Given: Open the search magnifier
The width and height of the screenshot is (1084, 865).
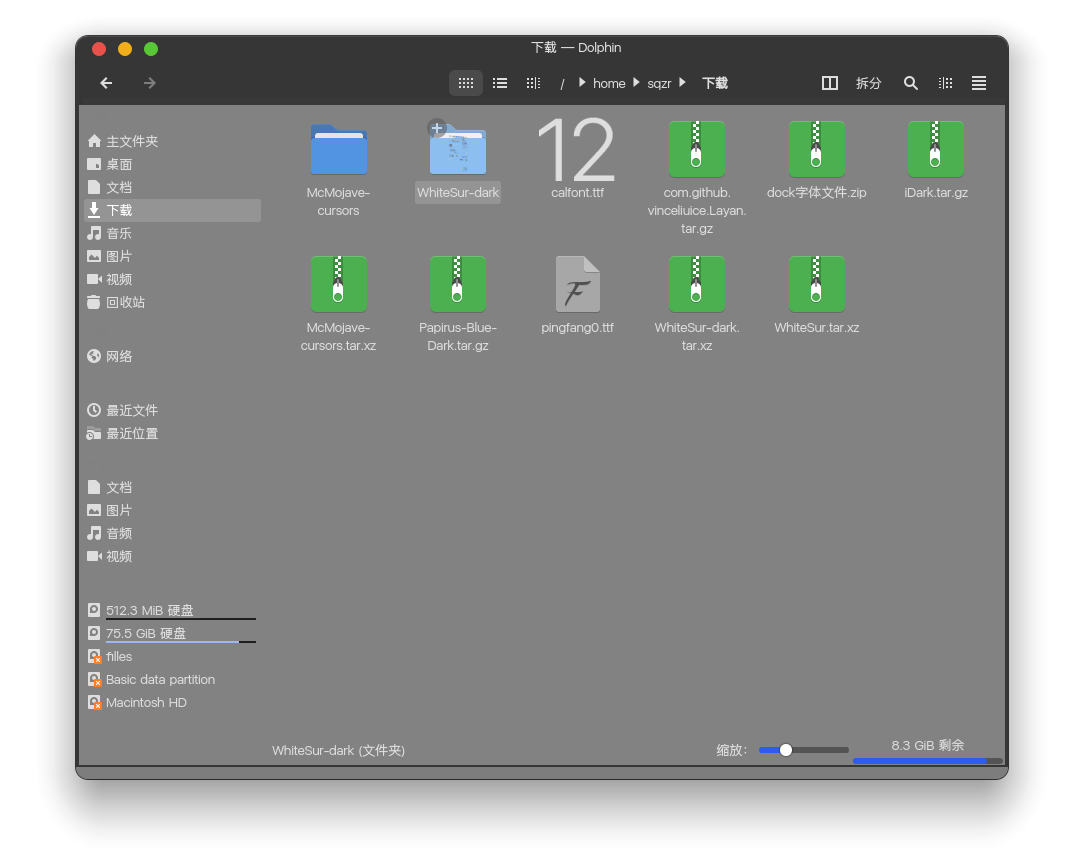Looking at the screenshot, I should 910,83.
